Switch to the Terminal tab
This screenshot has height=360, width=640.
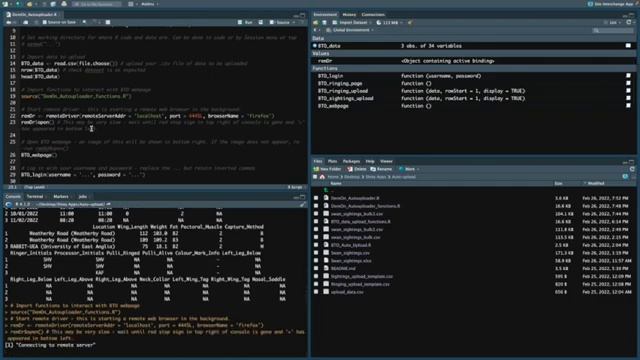[35, 197]
